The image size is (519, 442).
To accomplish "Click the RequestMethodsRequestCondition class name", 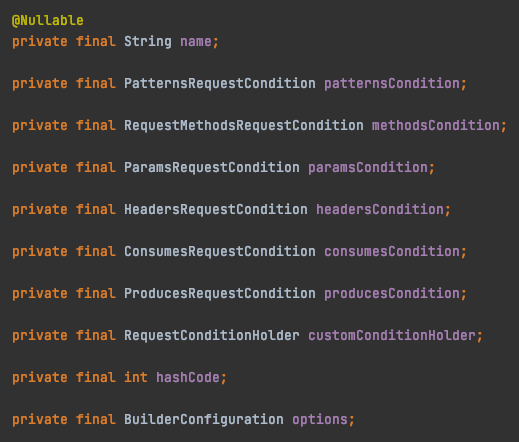I will click(244, 126).
